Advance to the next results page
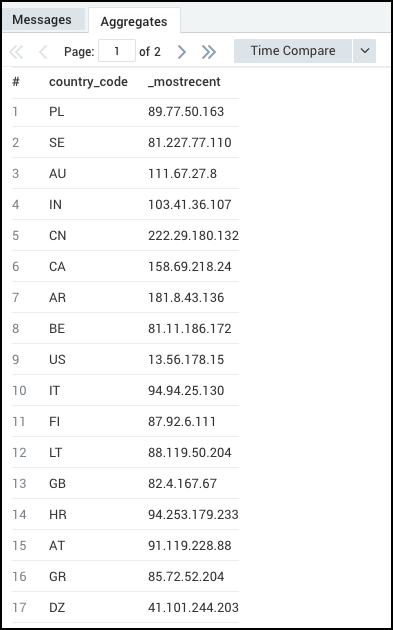The width and height of the screenshot is (393, 630). point(182,51)
